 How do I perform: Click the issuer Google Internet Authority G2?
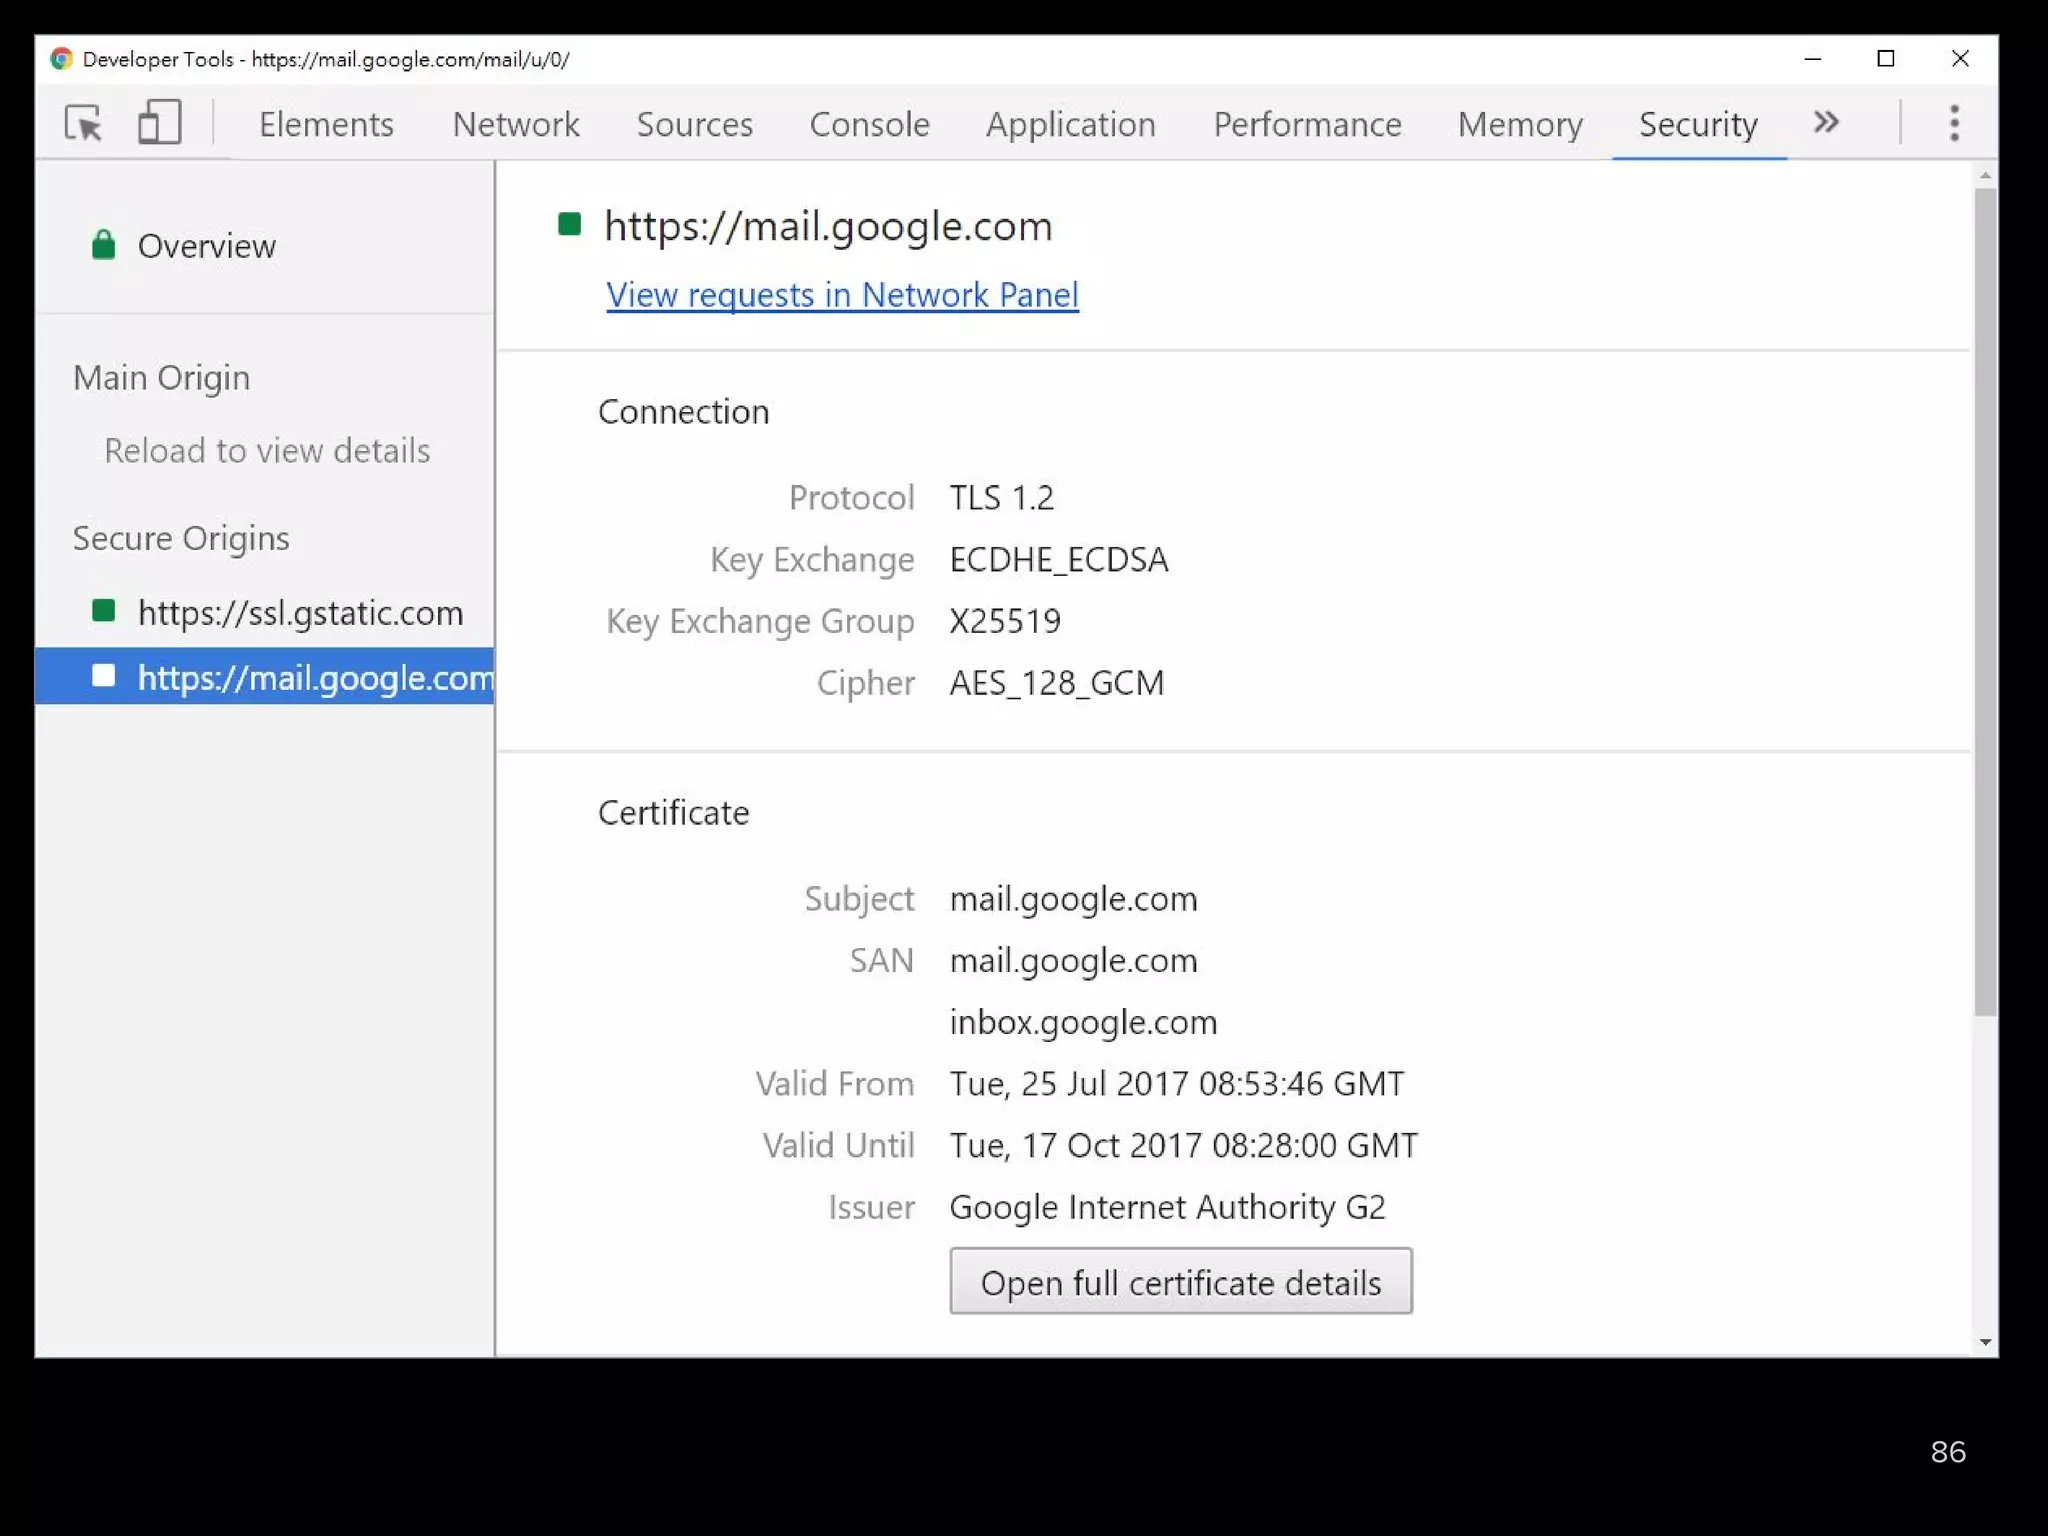coord(1167,1207)
